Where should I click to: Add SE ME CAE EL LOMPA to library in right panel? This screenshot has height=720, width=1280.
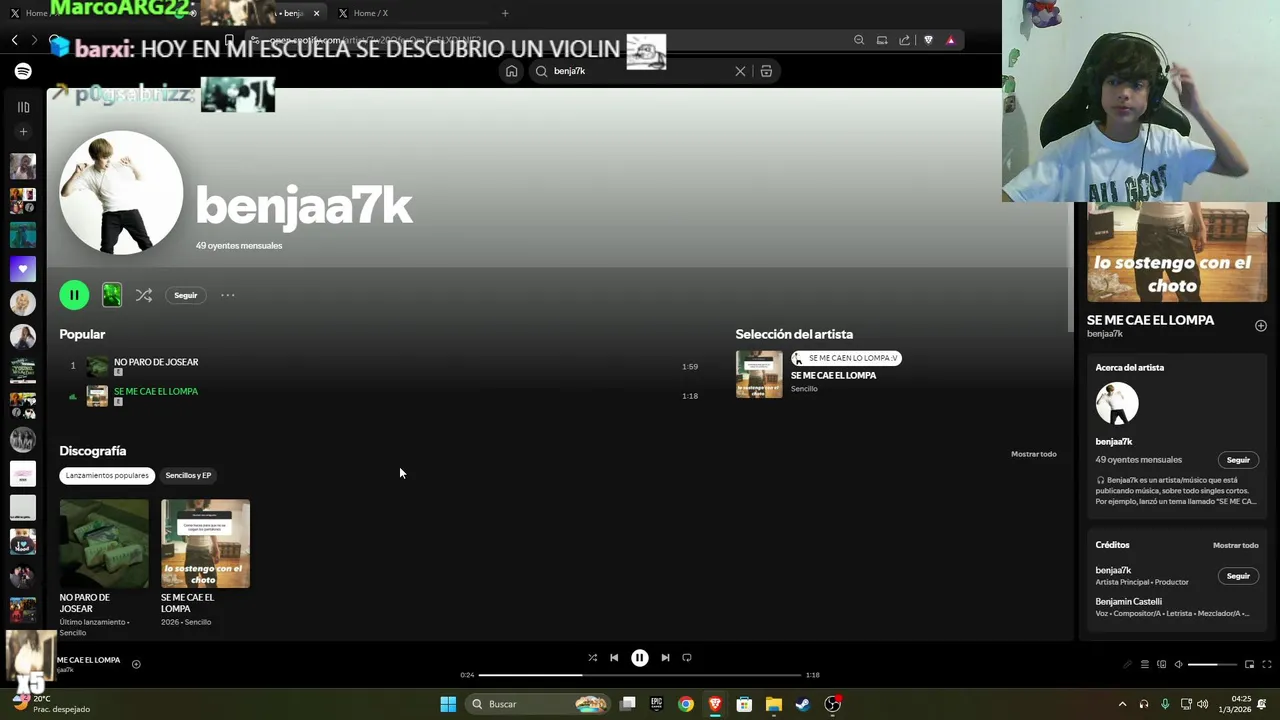pos(1260,326)
